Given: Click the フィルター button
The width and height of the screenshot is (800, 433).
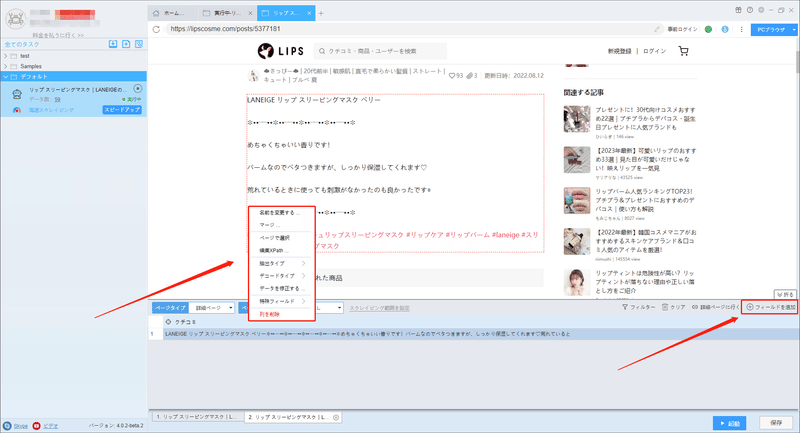Looking at the screenshot, I should 638,307.
